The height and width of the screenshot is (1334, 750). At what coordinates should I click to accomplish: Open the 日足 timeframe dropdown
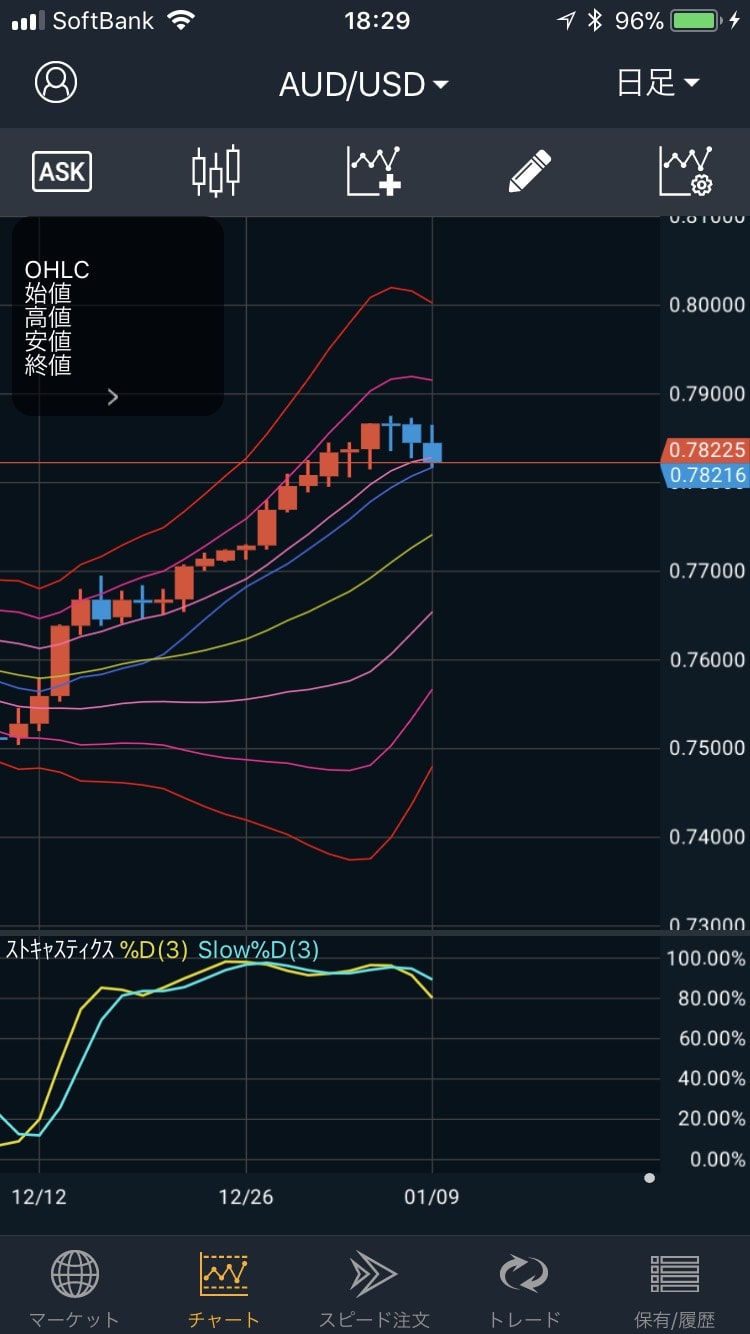pyautogui.click(x=657, y=83)
